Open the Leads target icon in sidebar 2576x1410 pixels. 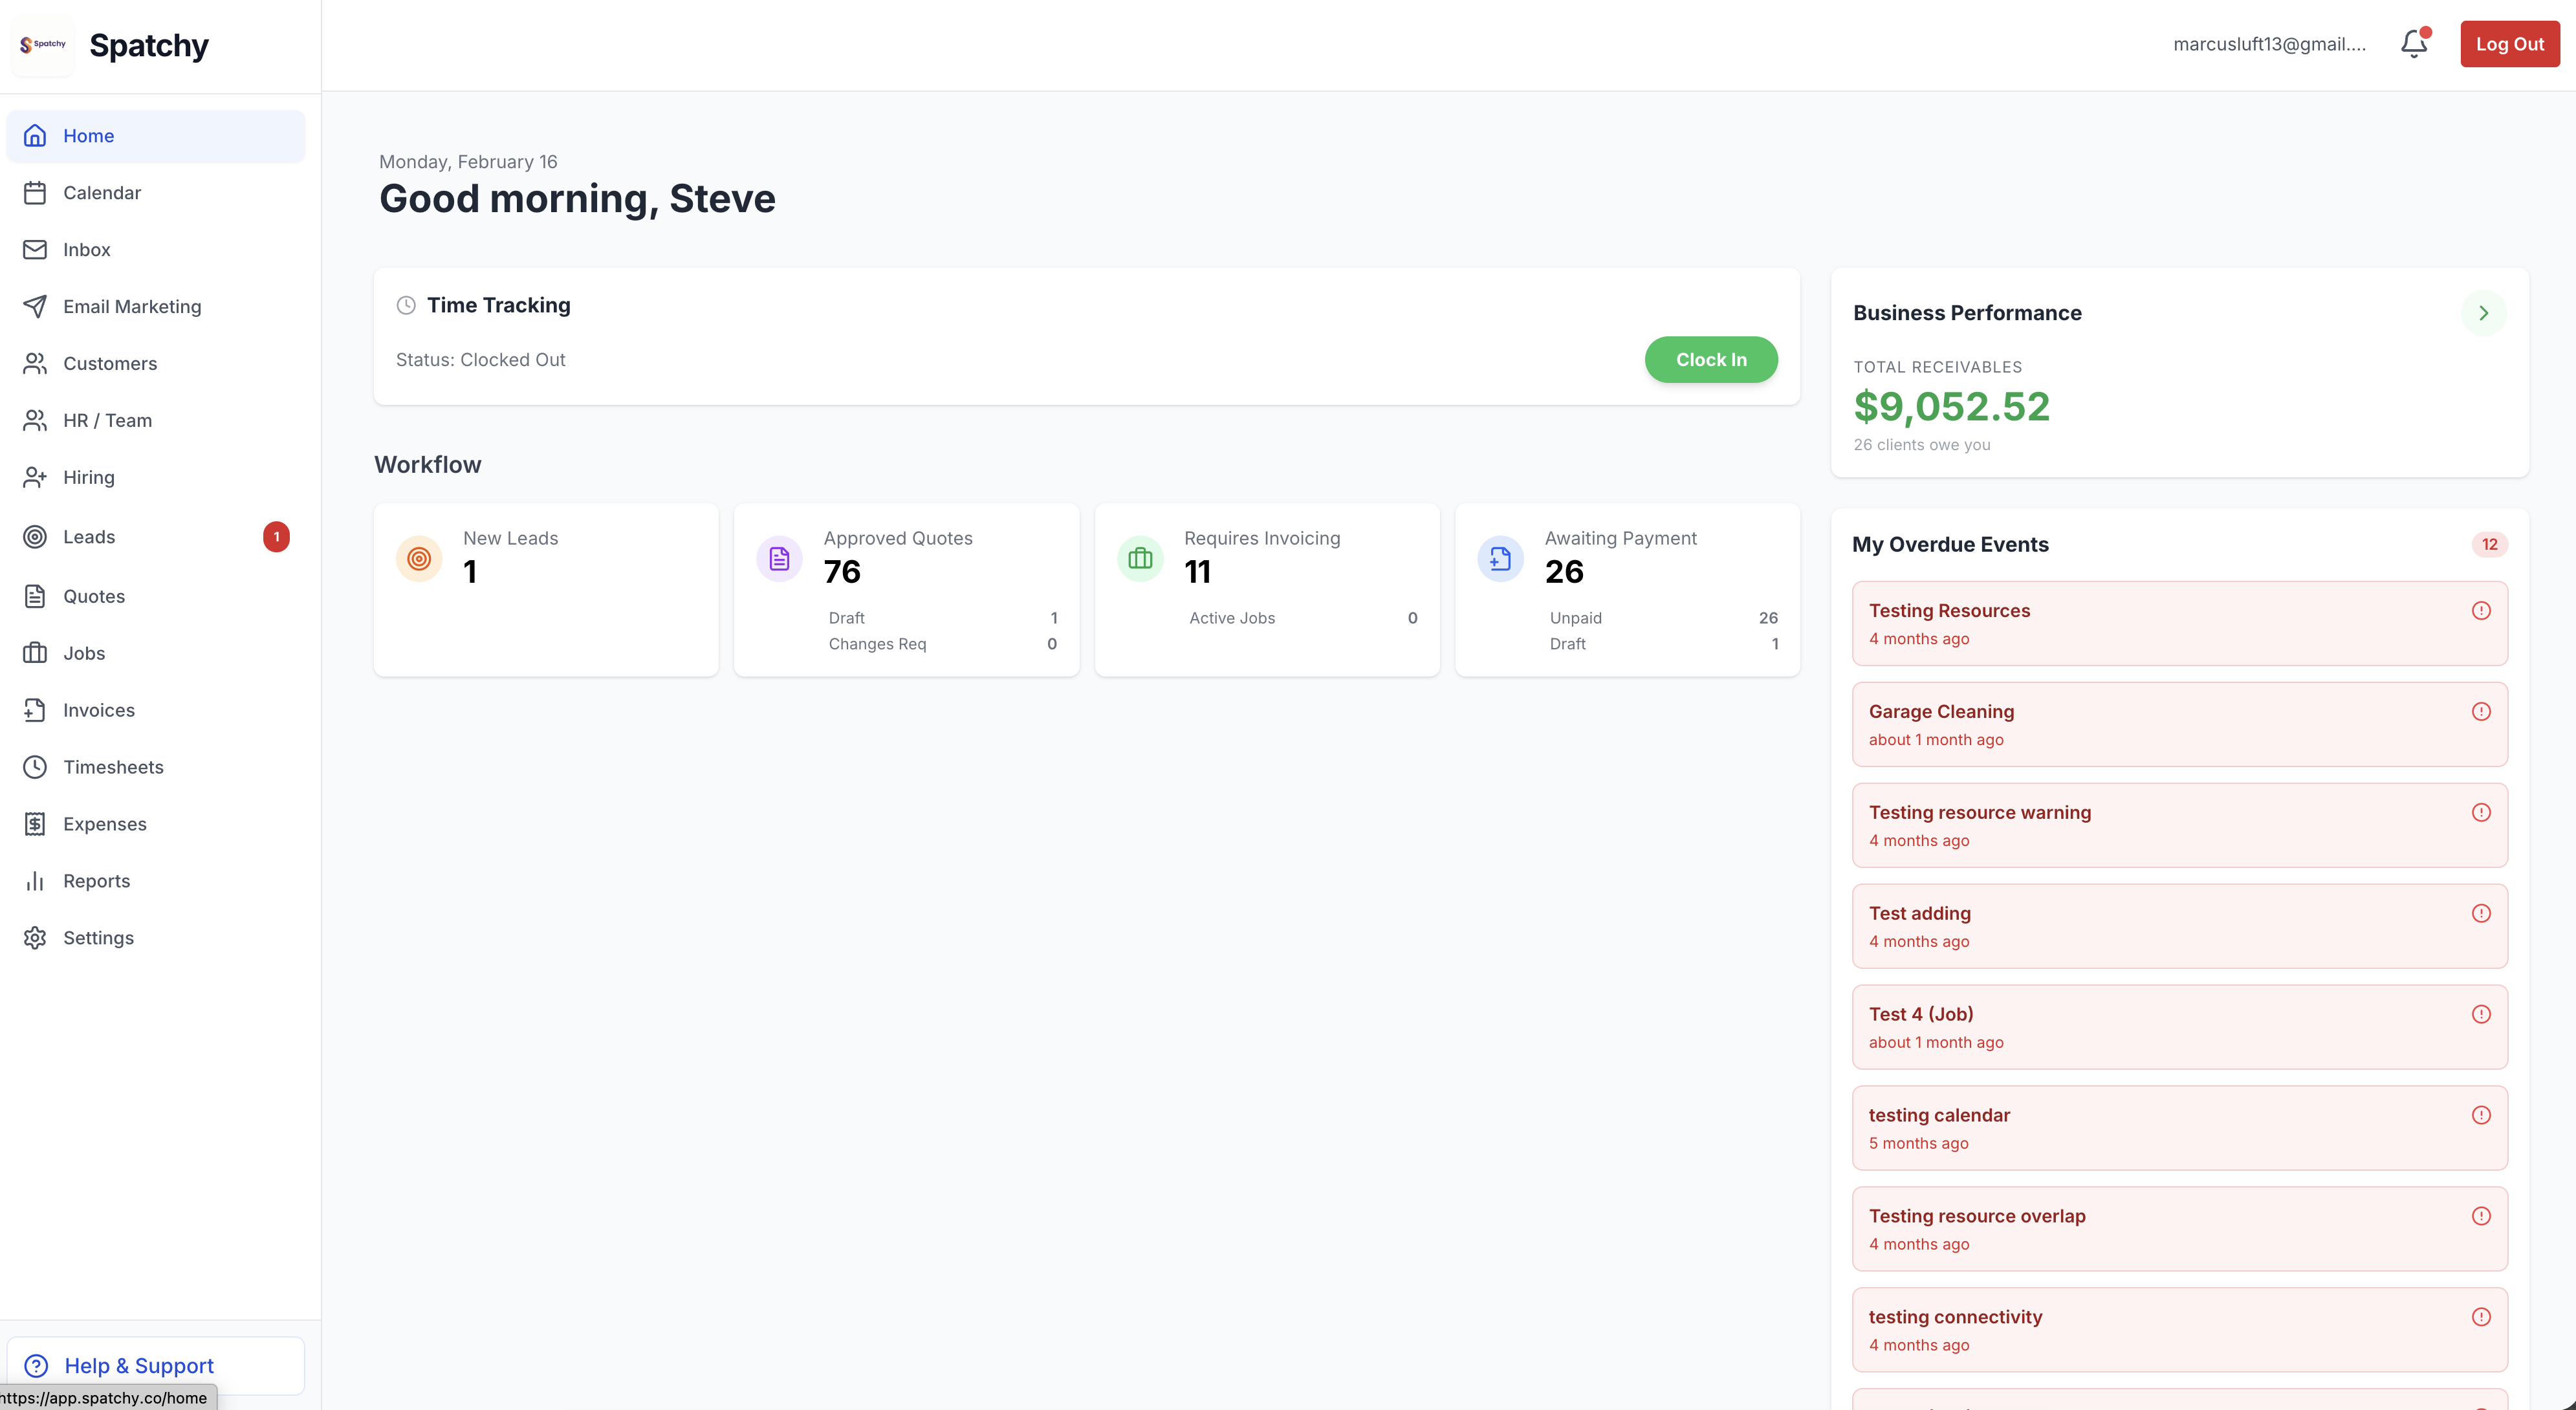pyautogui.click(x=35, y=537)
